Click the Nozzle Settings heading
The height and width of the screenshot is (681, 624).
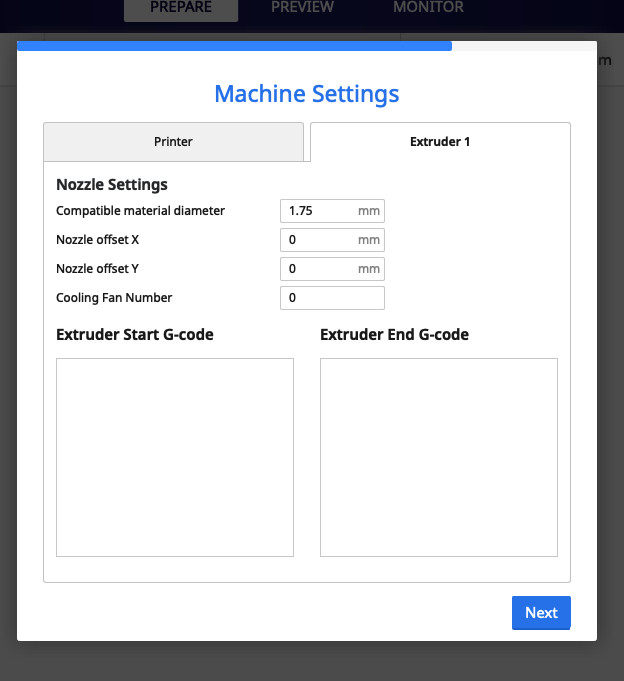[x=112, y=185]
